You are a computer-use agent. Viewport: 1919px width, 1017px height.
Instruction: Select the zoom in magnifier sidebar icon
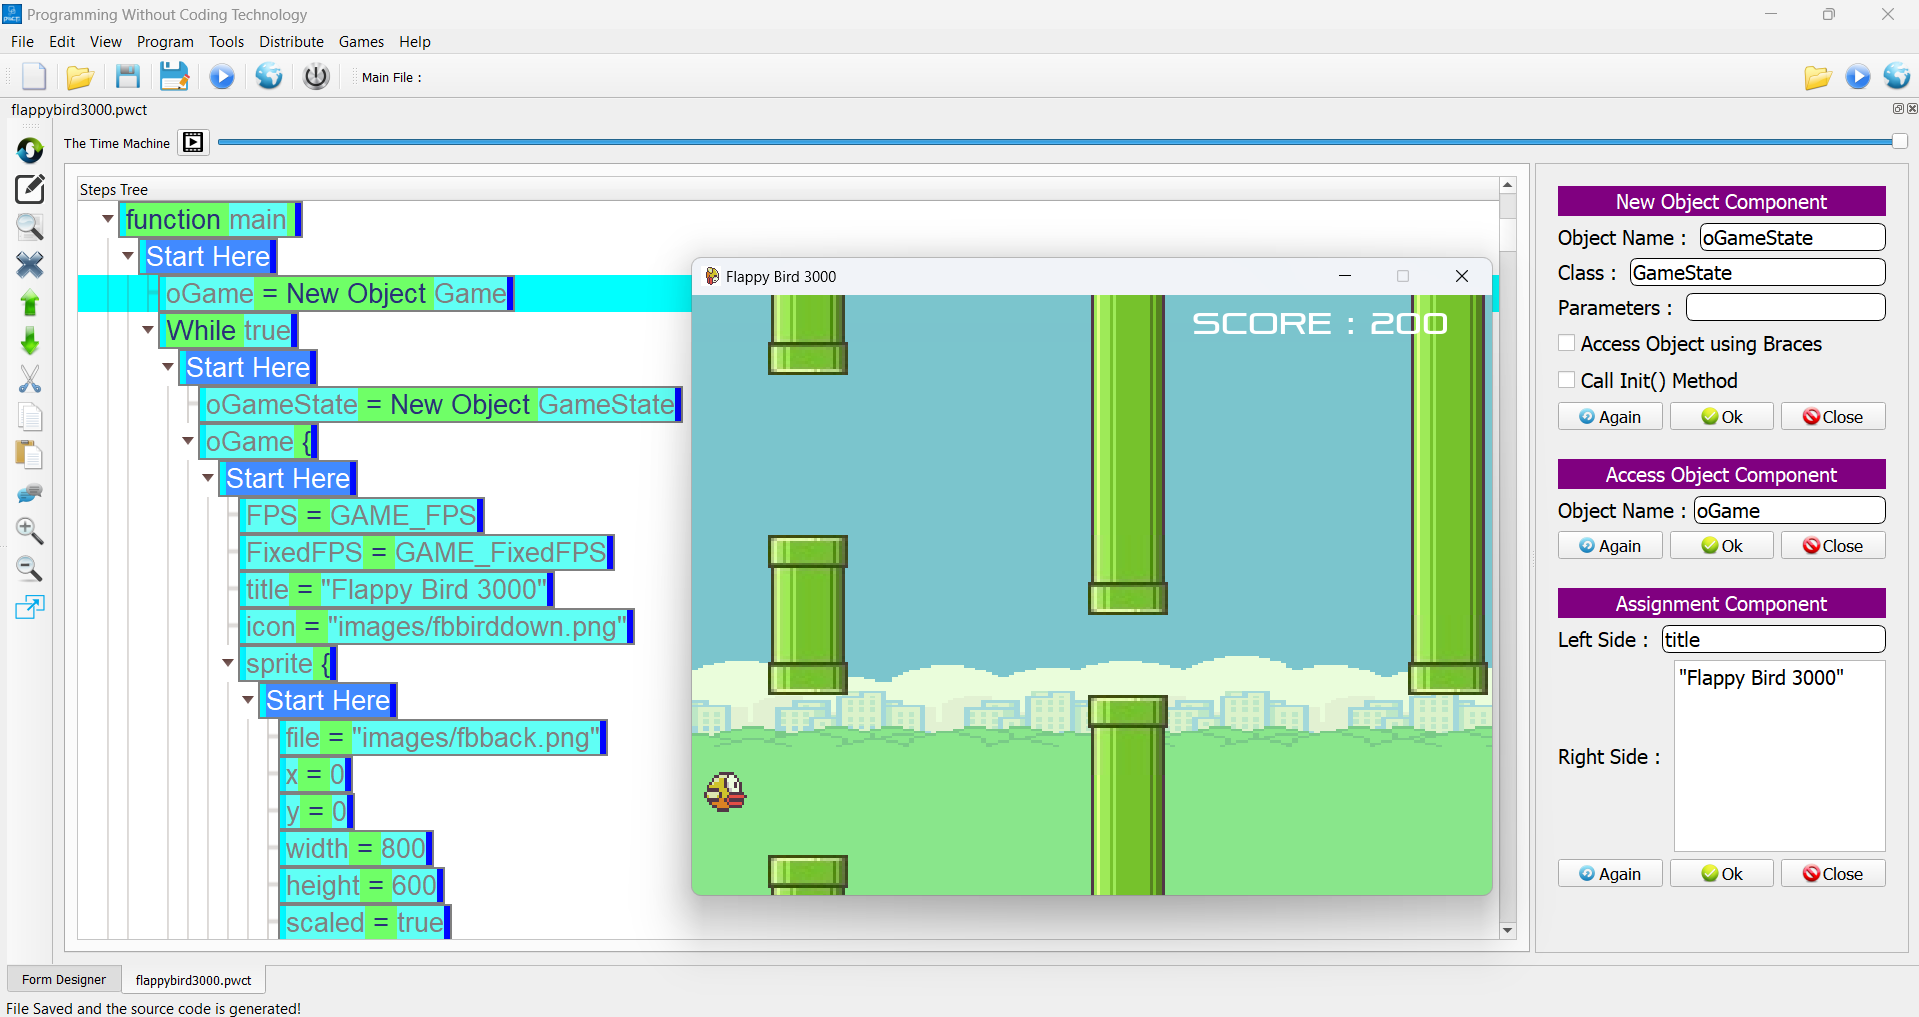29,531
